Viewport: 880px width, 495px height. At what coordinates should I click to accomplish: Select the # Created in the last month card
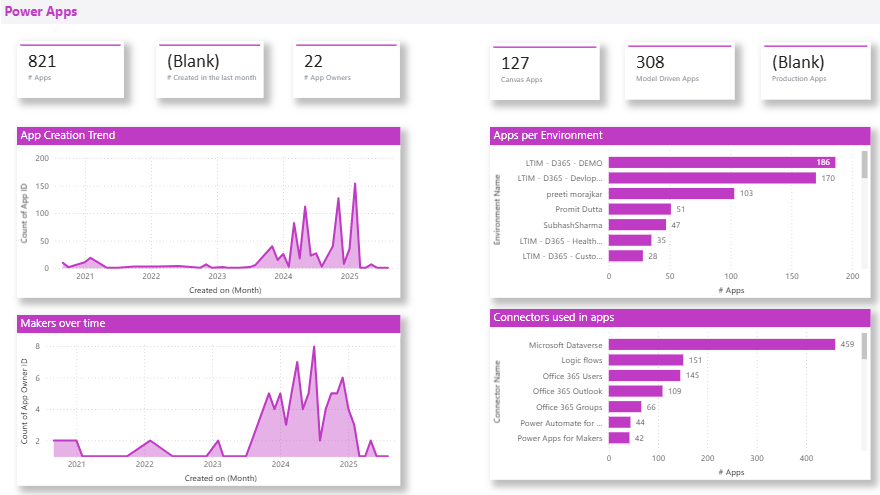(x=210, y=70)
